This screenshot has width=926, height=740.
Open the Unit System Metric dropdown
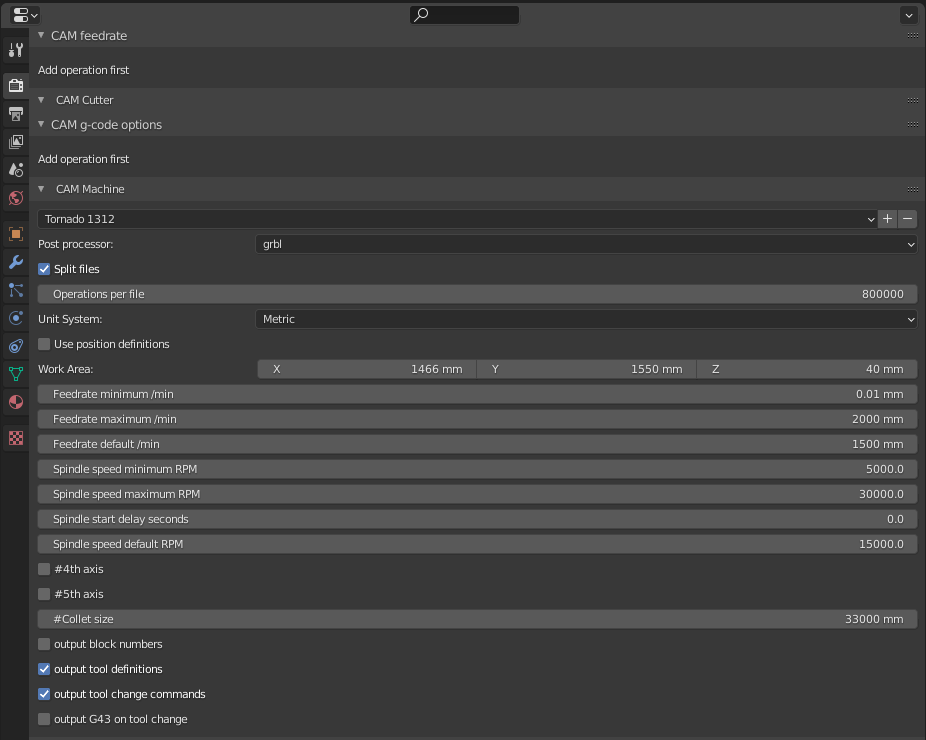(x=586, y=319)
